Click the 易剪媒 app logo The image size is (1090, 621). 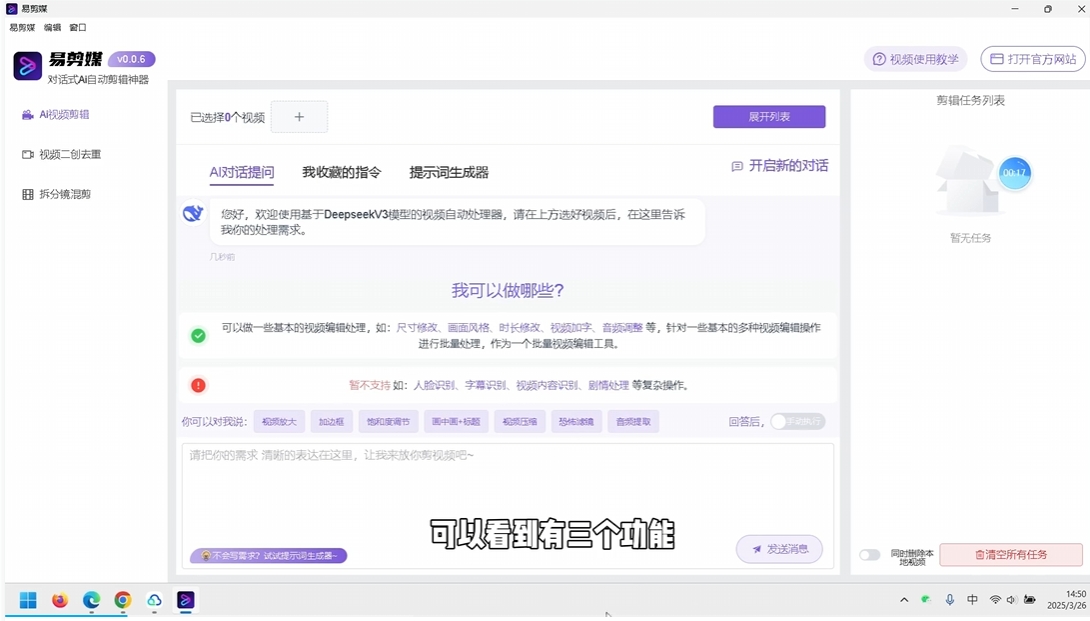pos(28,66)
